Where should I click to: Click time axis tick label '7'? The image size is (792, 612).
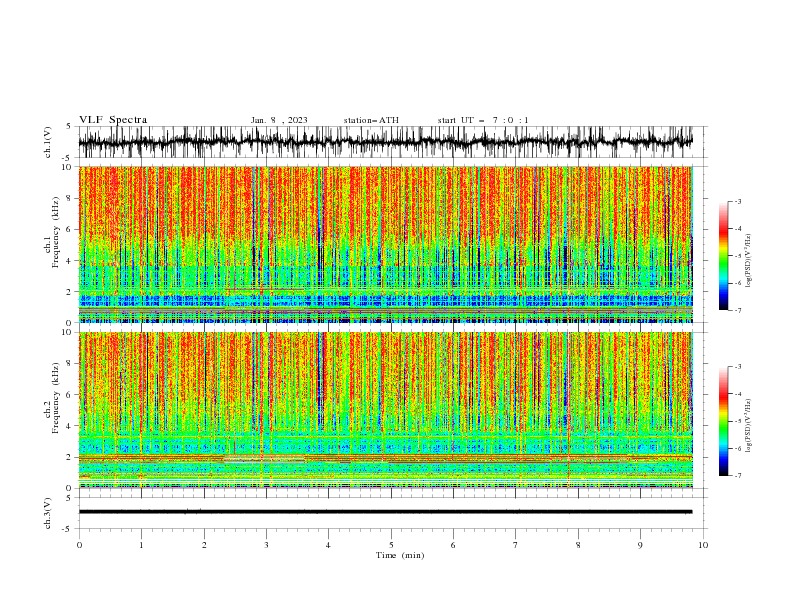(x=516, y=545)
